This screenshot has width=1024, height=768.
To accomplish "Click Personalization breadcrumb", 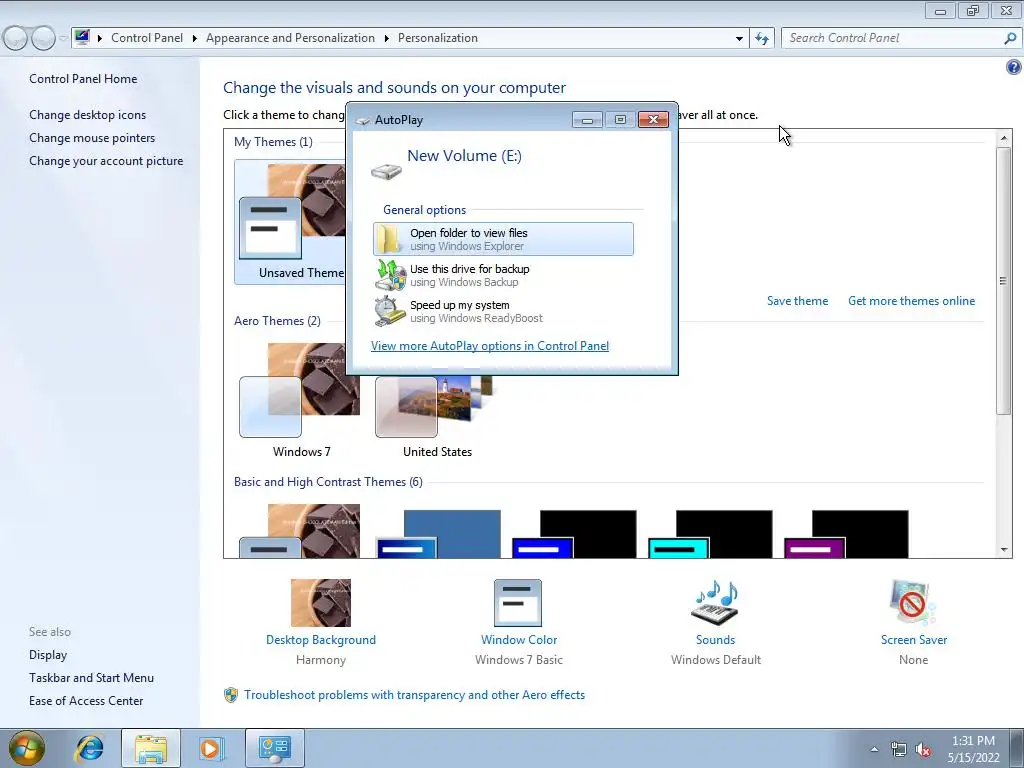I will pyautogui.click(x=438, y=38).
